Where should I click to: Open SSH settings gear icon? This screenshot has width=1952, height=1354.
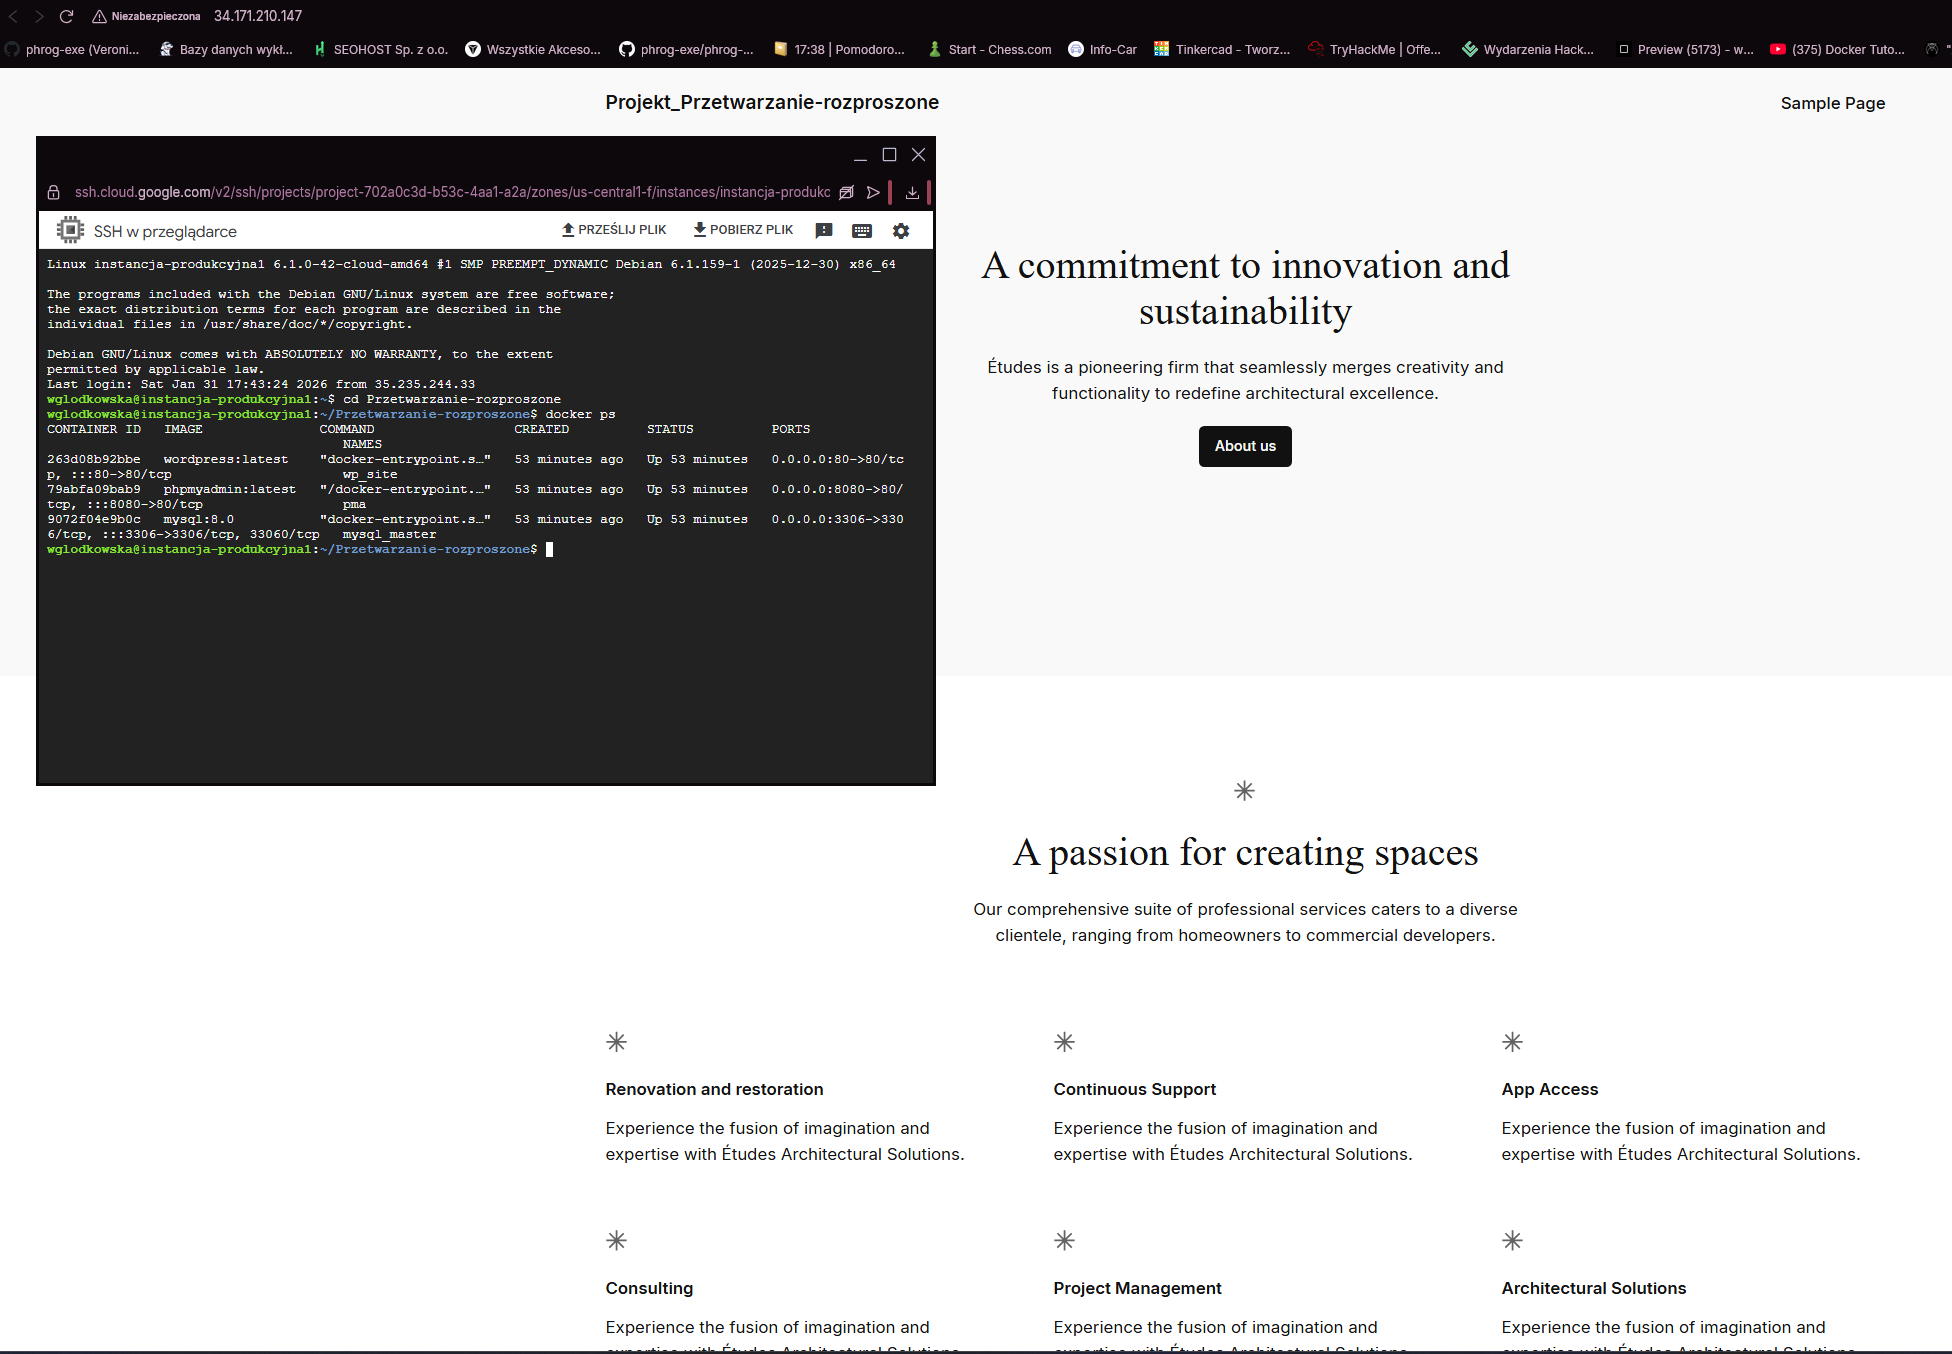coord(901,231)
